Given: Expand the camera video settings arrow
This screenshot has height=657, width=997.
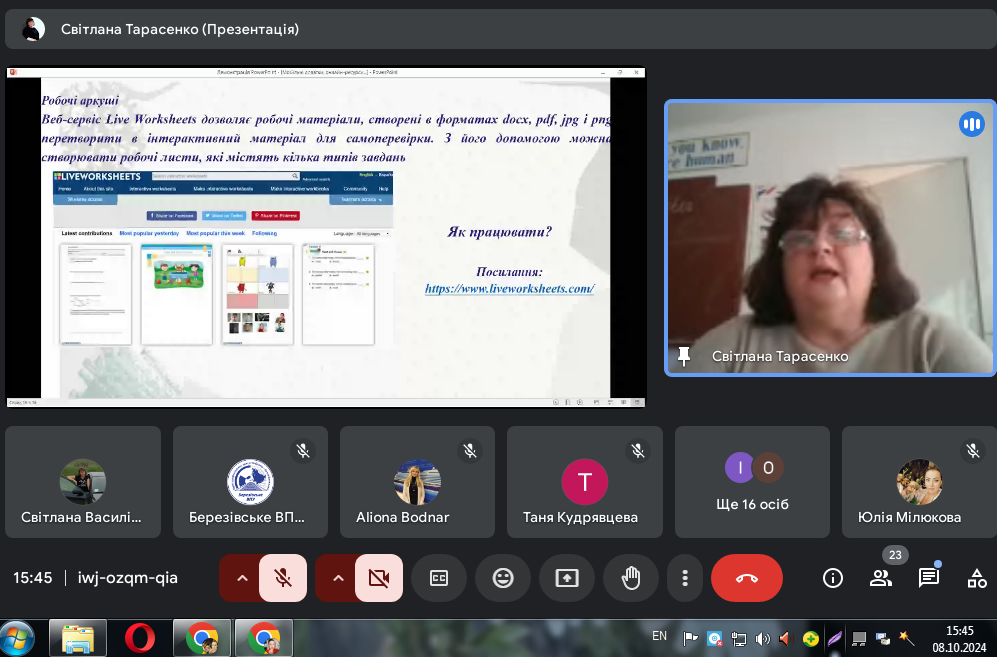Looking at the screenshot, I should coord(337,578).
